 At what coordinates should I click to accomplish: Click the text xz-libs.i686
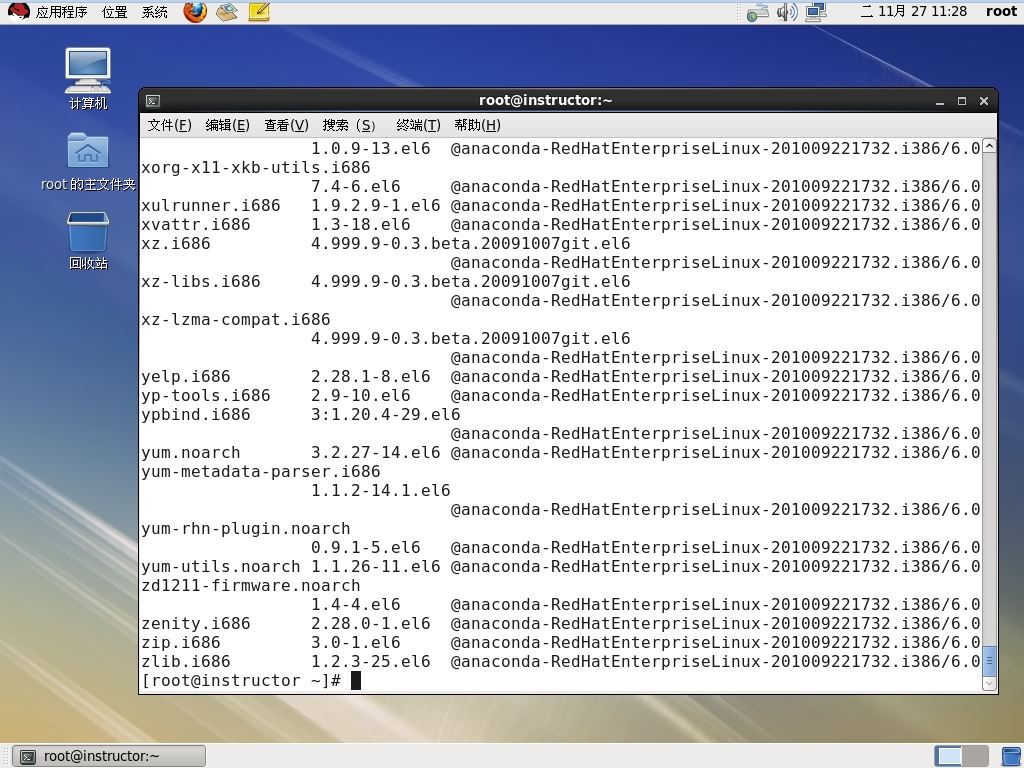[x=200, y=282]
